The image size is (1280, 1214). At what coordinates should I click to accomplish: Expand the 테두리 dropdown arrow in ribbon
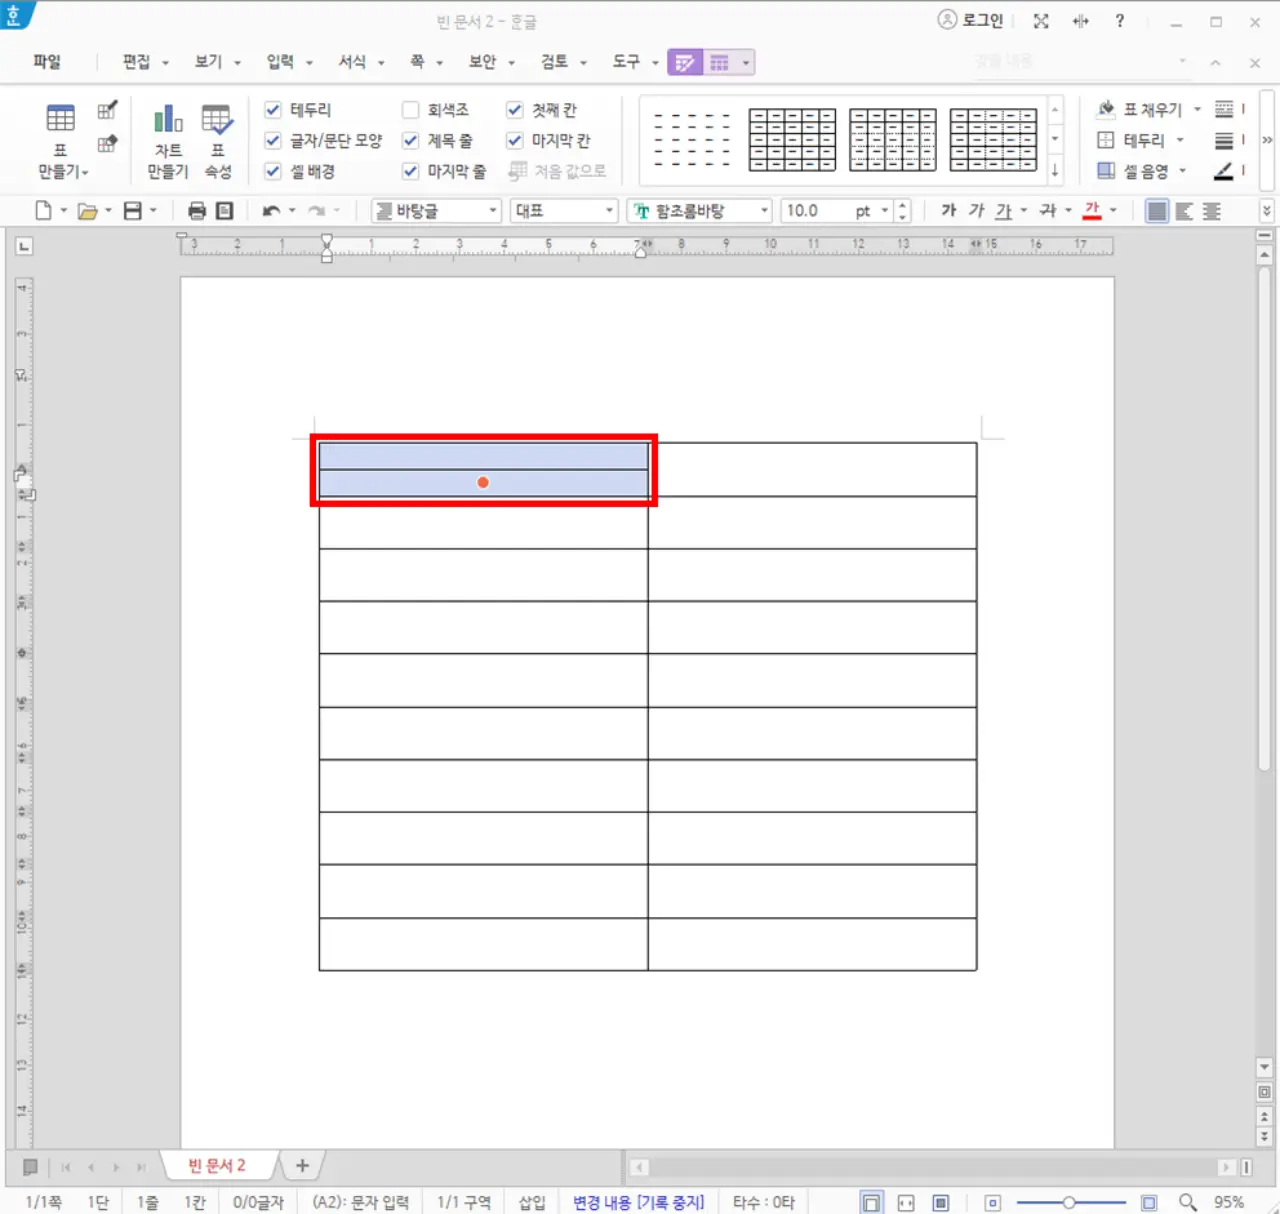[1180, 140]
